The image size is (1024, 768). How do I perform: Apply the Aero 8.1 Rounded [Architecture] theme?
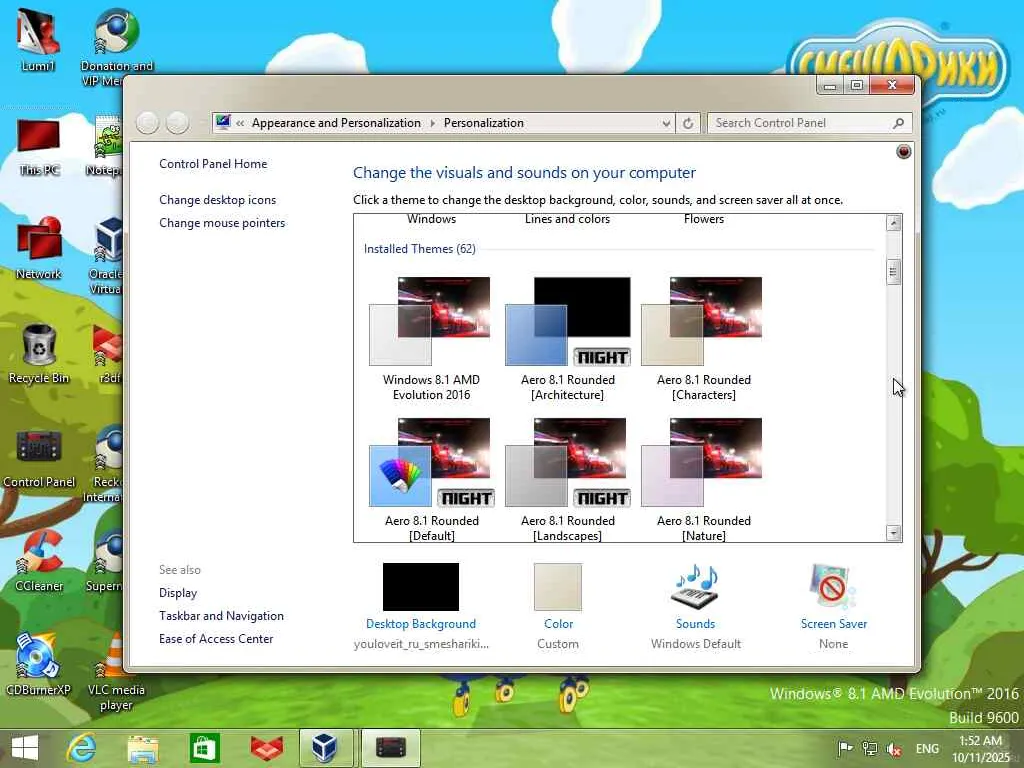tap(568, 339)
